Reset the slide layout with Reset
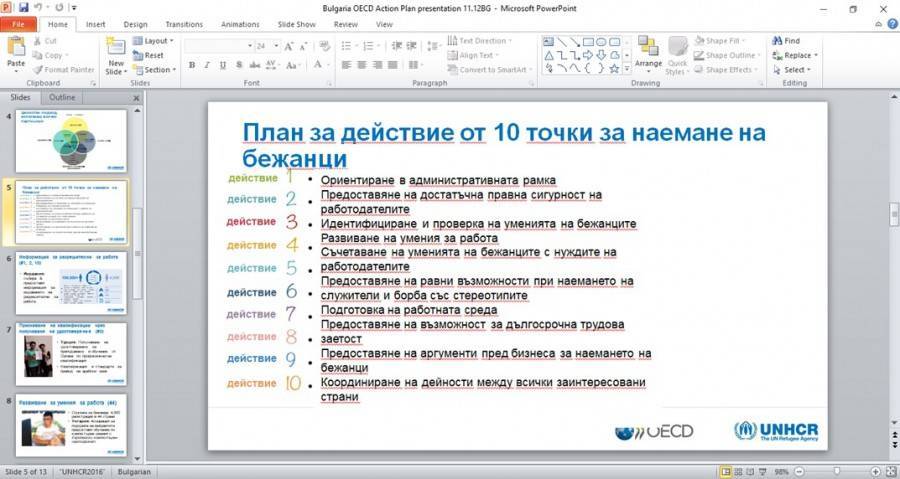 point(149,56)
